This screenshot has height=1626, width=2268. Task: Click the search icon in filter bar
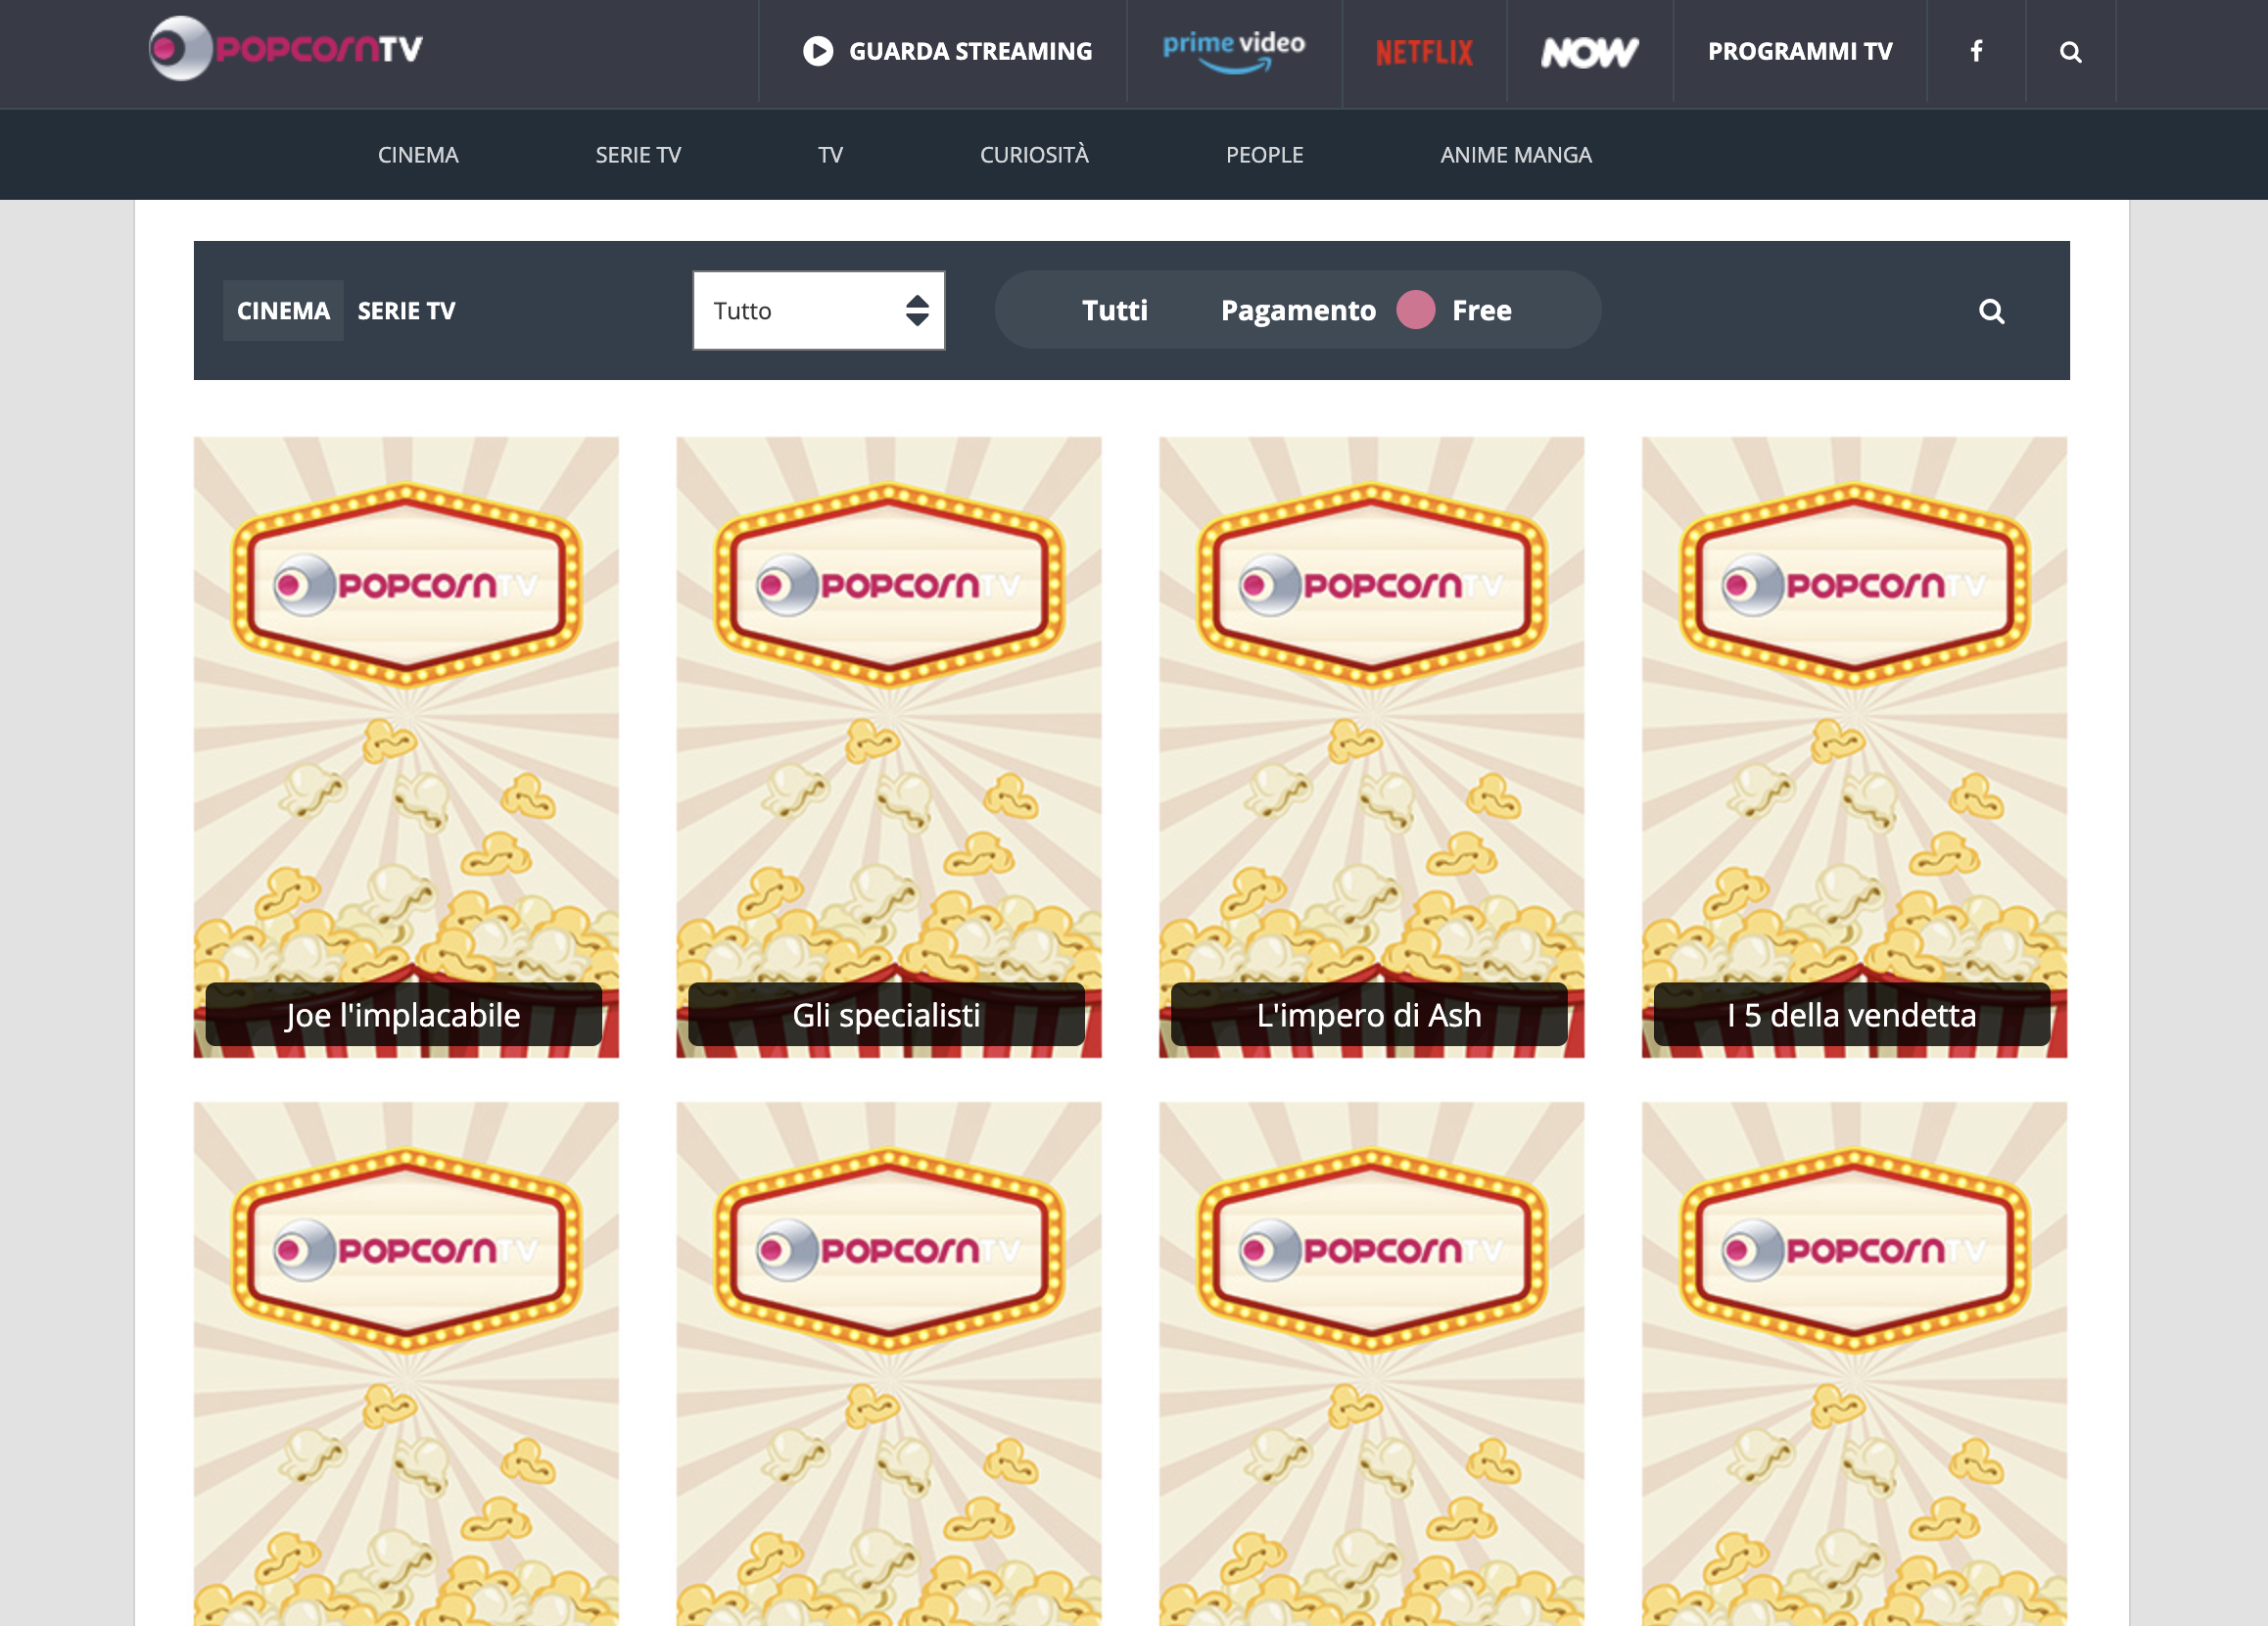1991,311
